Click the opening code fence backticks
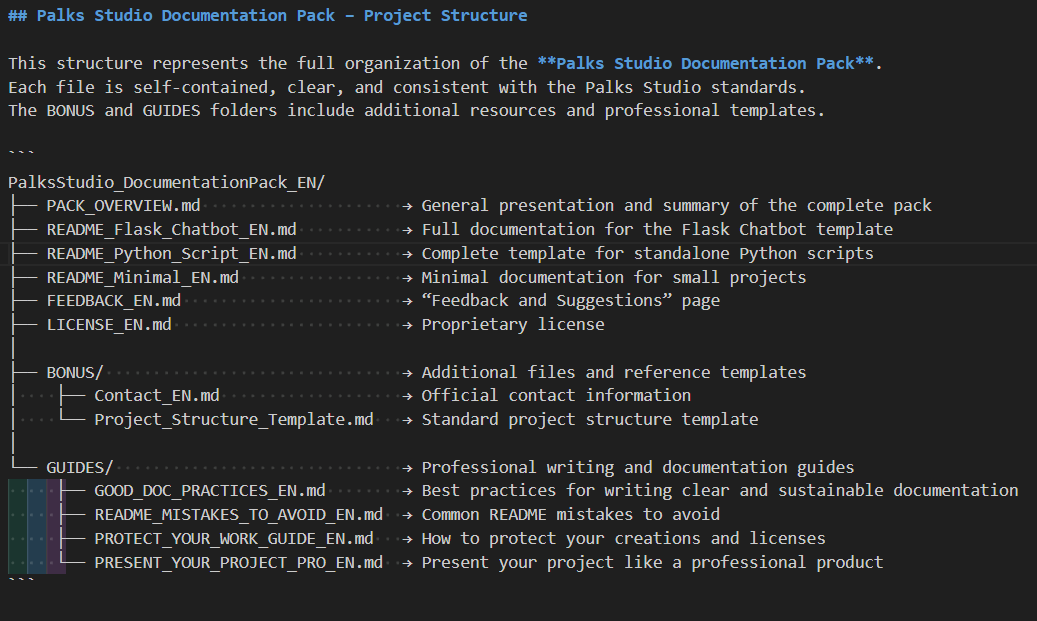 tap(21, 157)
